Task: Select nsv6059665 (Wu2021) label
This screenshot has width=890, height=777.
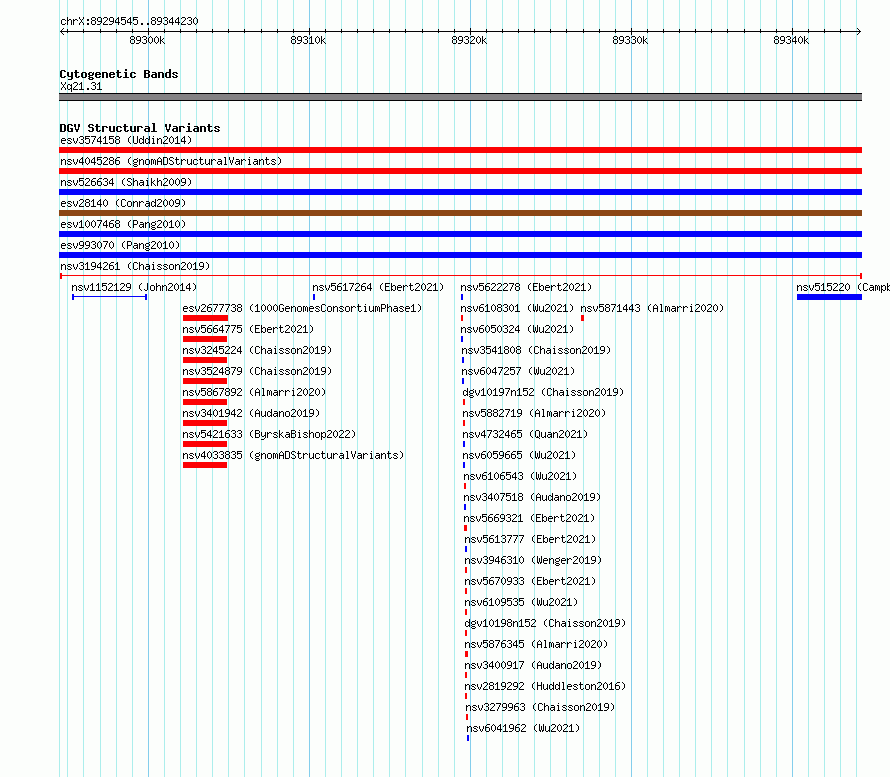Action: (x=519, y=455)
